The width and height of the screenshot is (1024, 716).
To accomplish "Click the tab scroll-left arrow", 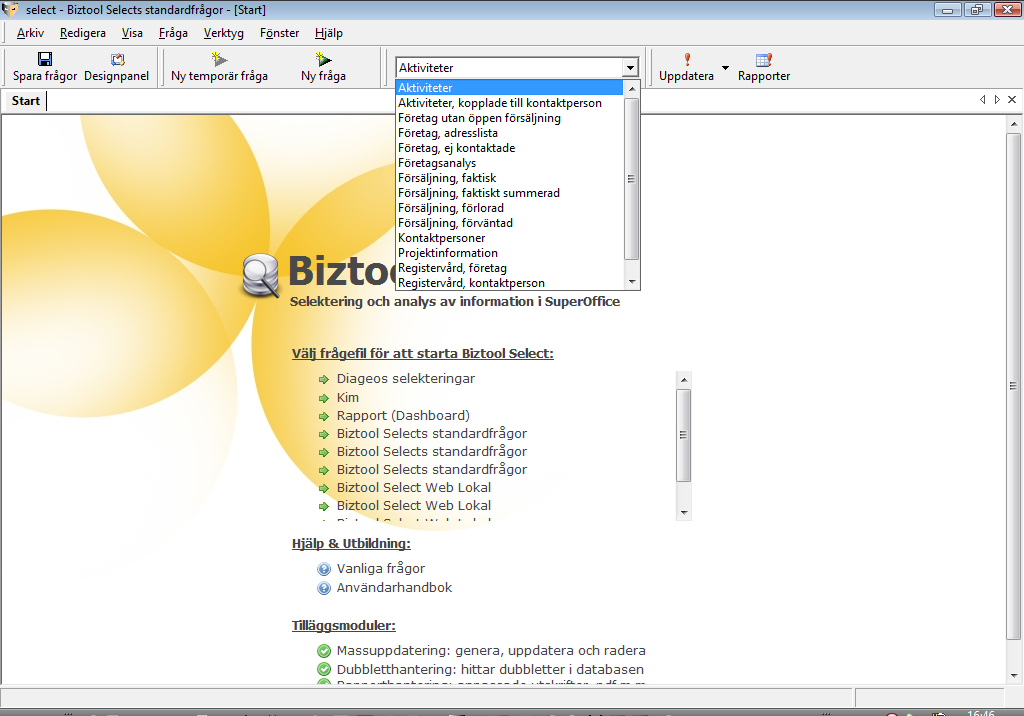I will coord(982,99).
